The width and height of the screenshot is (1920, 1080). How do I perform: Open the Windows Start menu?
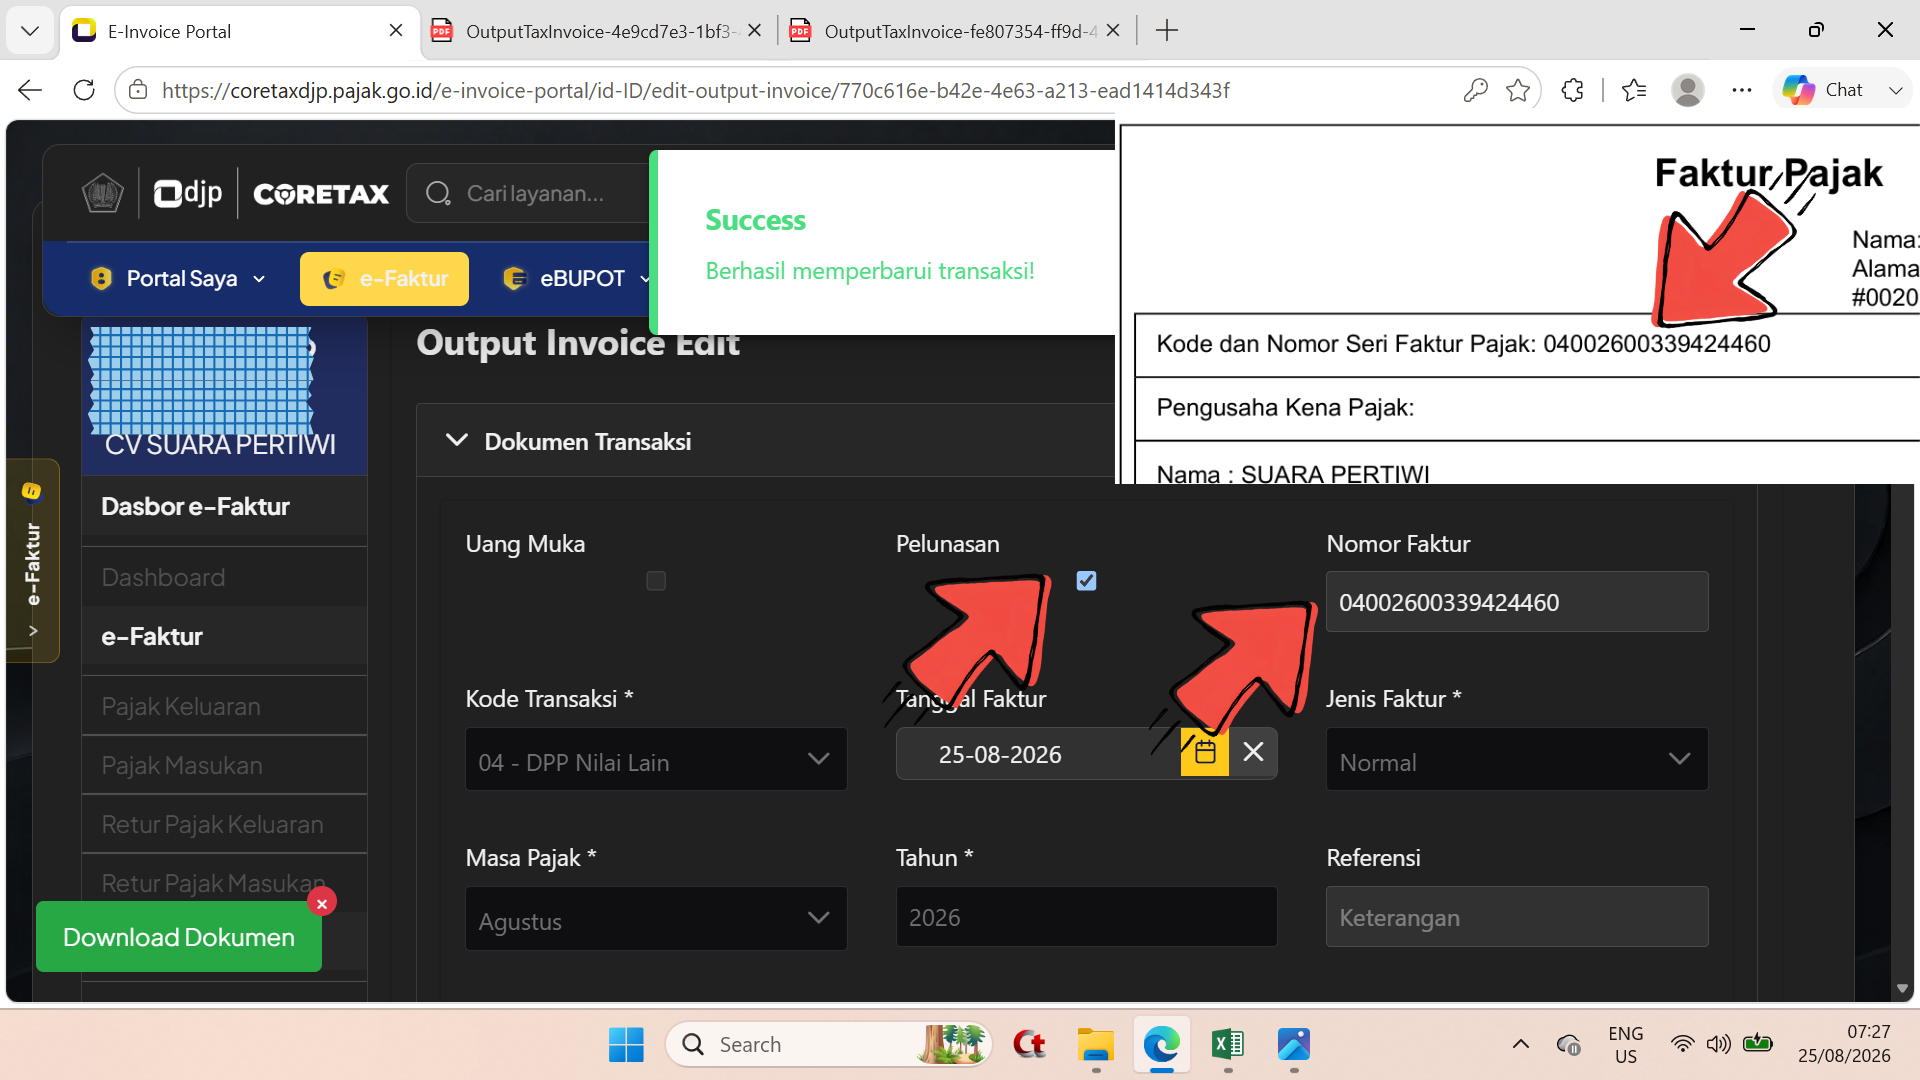[x=627, y=1045]
